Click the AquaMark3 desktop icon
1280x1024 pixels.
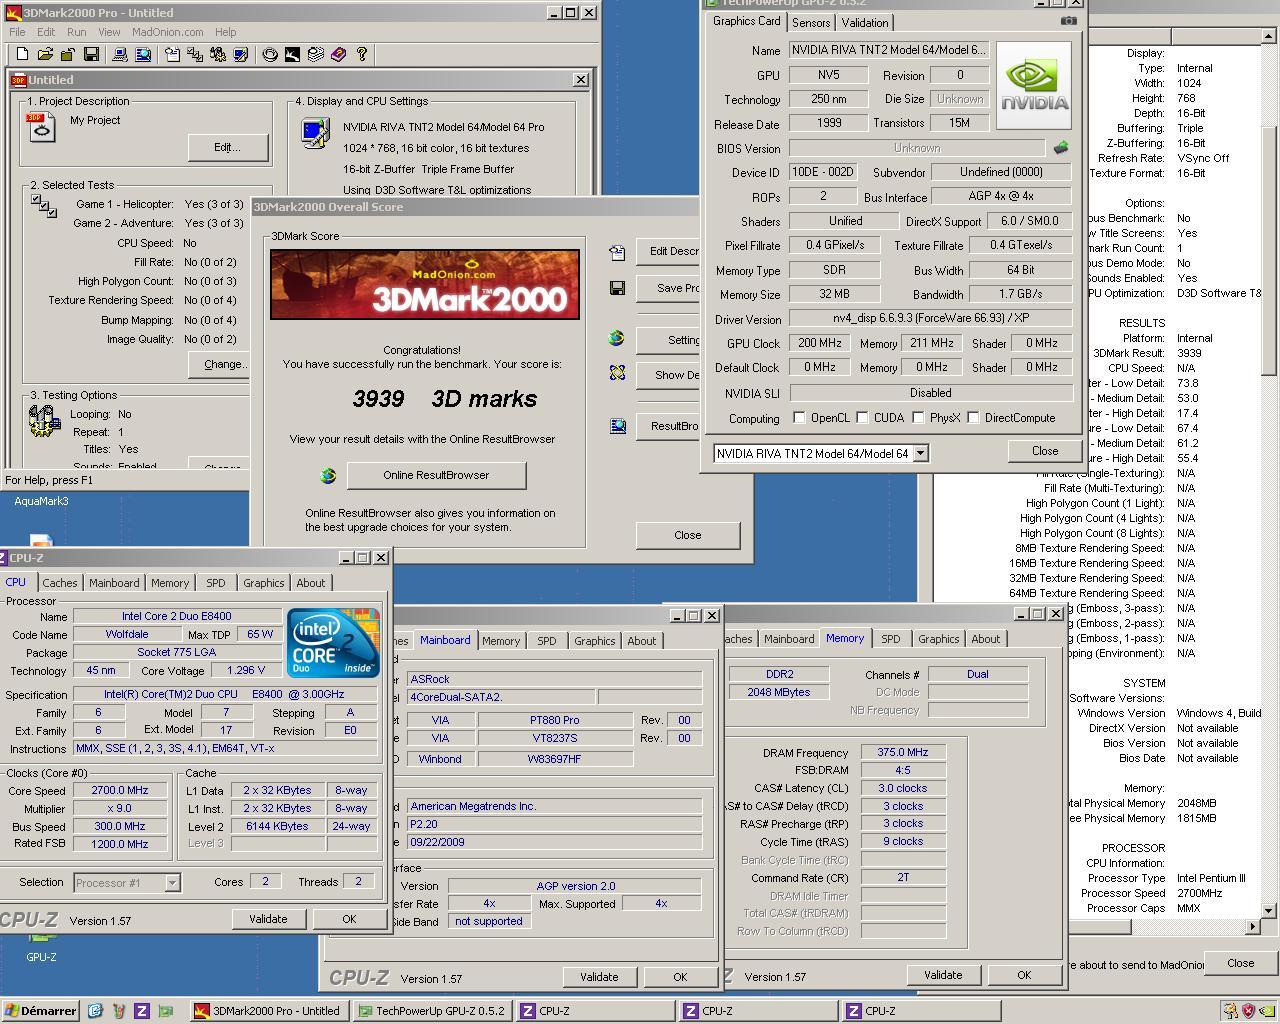[x=41, y=501]
